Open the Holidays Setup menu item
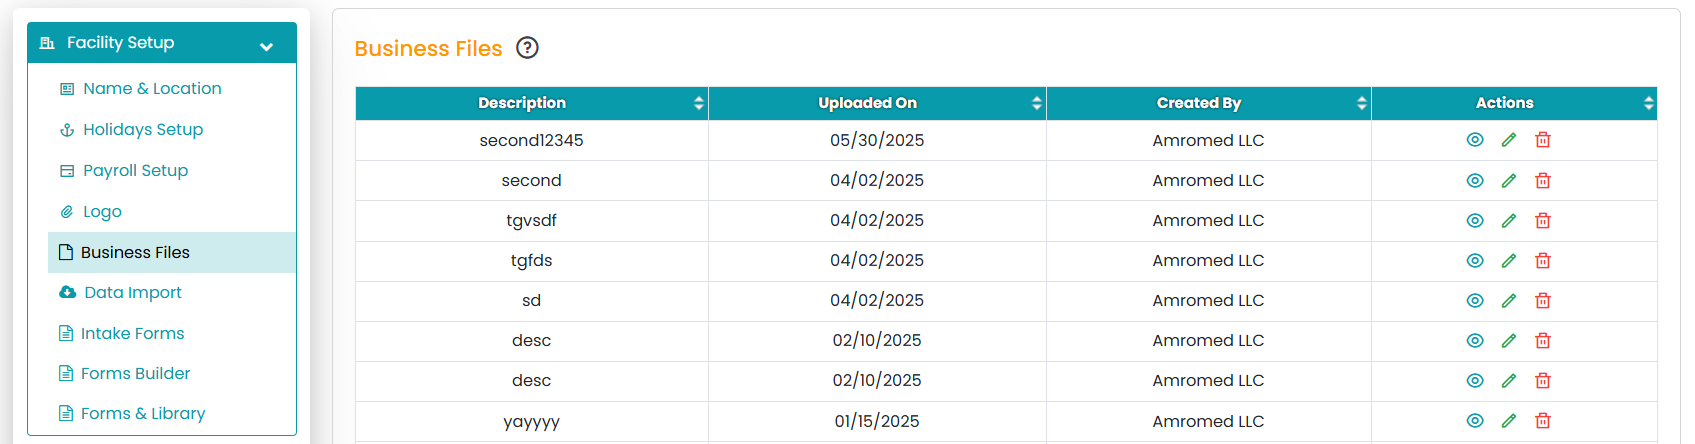Viewport: 1695px width, 444px height. (143, 129)
